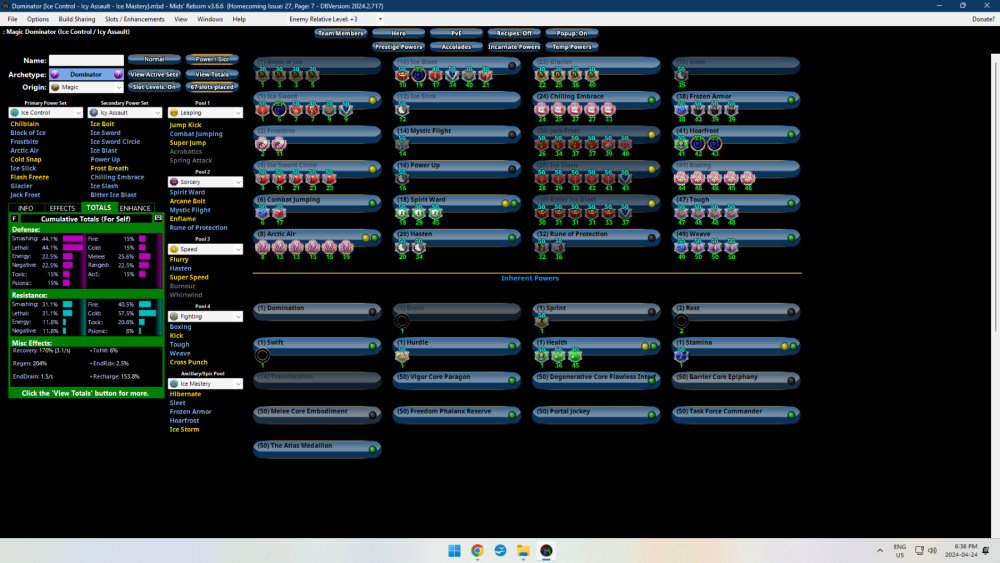The height and width of the screenshot is (563, 1000).
Task: Switch to the EFFECTS tab
Action: 62,208
